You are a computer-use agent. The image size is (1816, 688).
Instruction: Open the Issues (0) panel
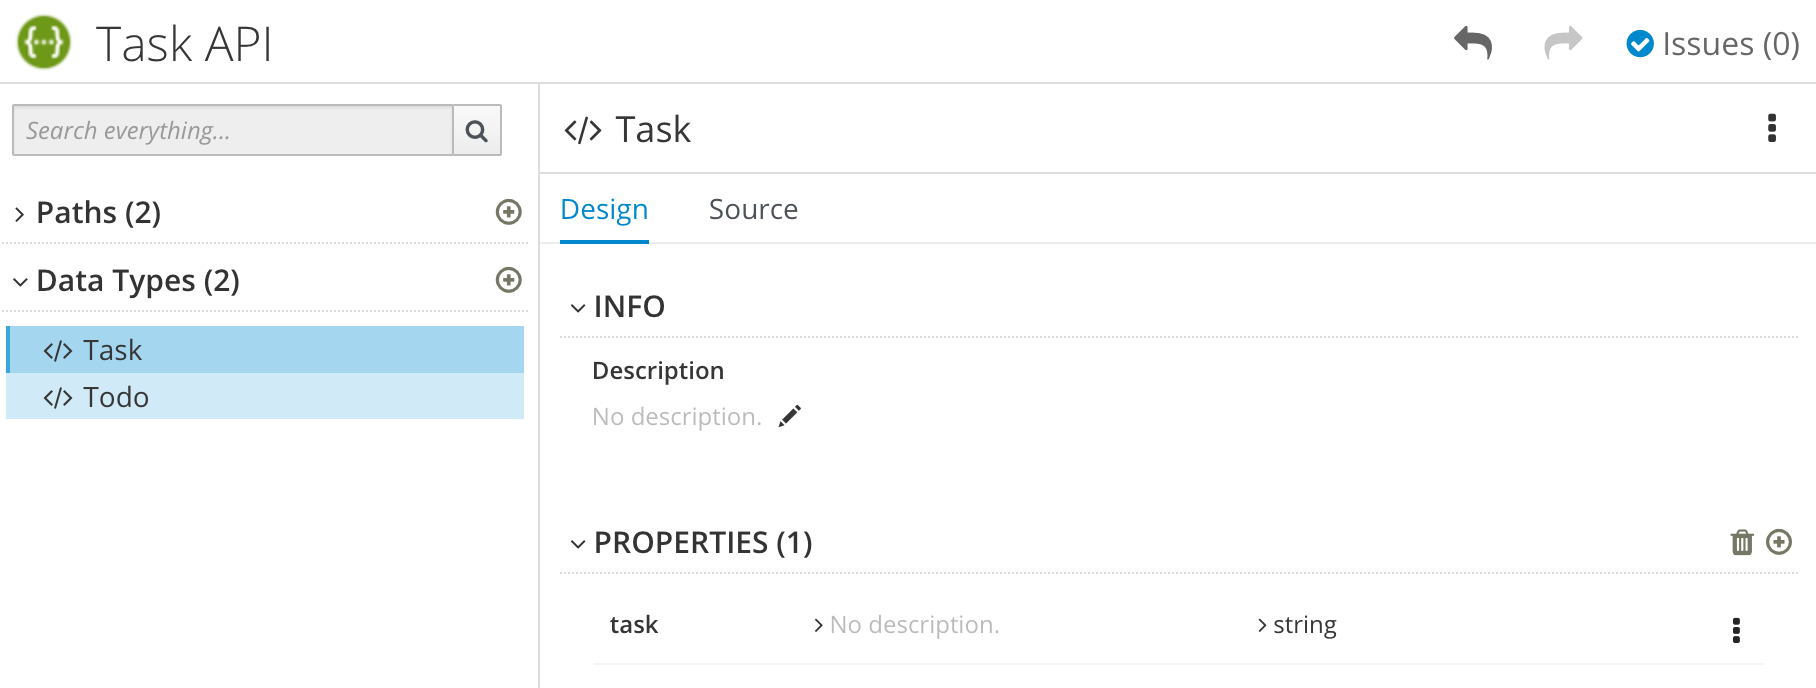pos(1722,44)
